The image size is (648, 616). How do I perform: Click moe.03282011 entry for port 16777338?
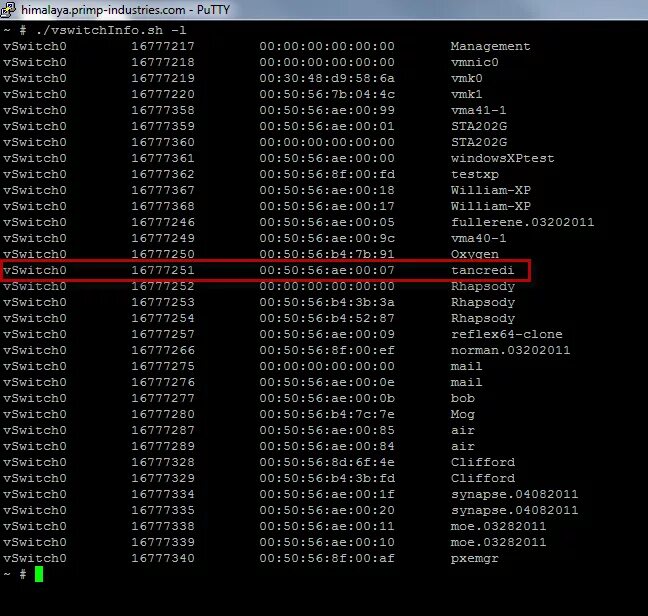click(x=498, y=526)
